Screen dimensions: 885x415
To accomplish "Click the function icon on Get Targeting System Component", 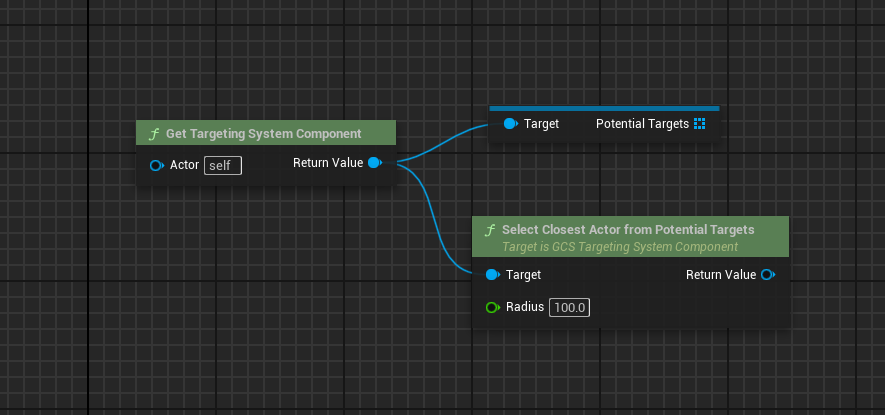I will pos(154,134).
